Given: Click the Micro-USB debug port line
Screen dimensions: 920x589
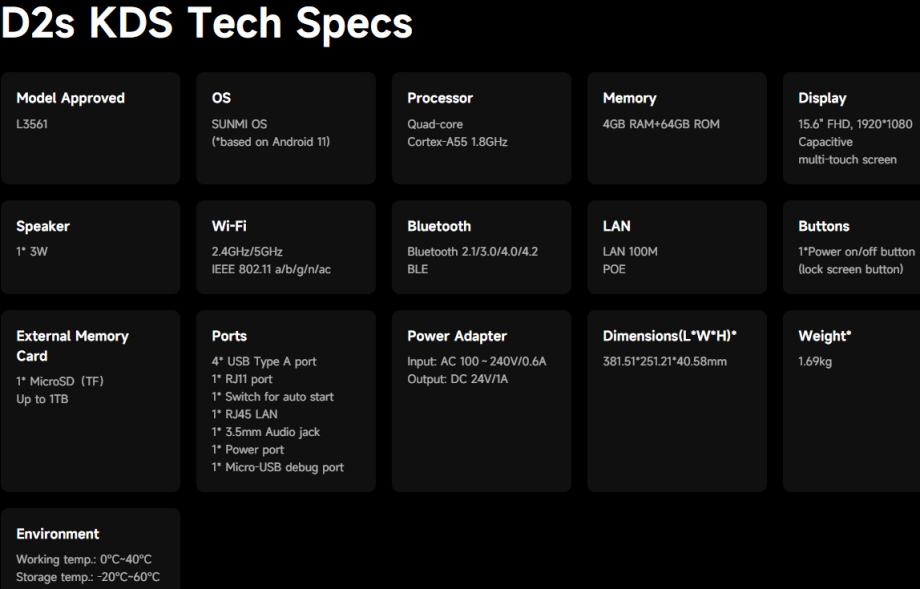Looking at the screenshot, I should [277, 467].
